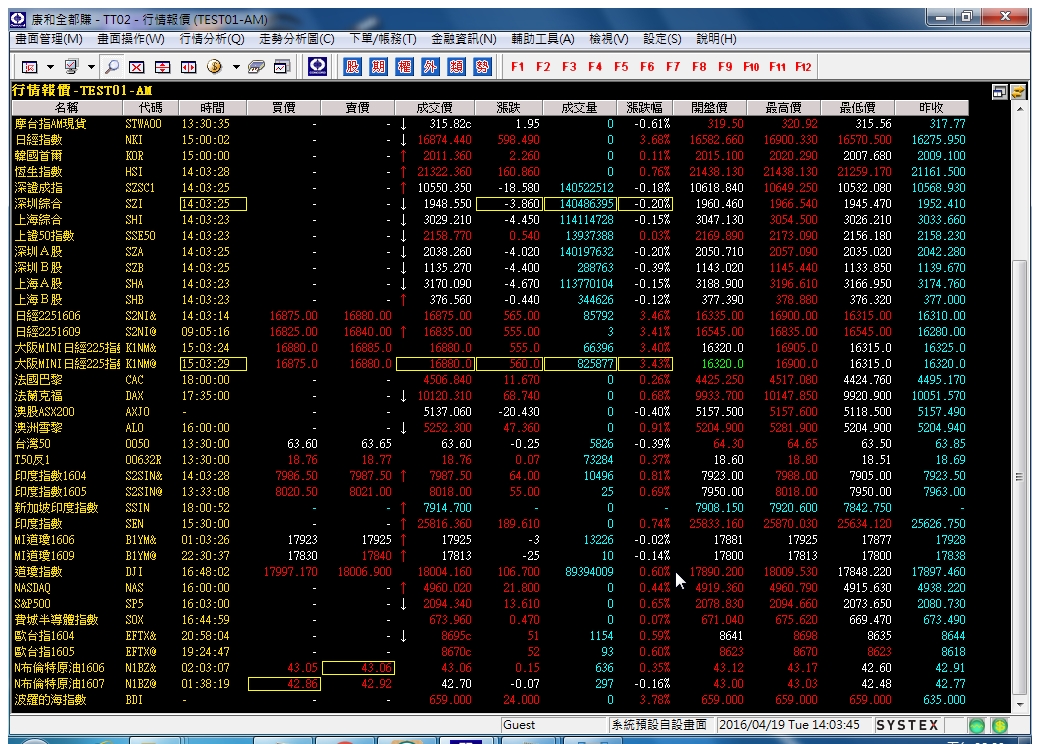Click the 漲跌幅 column header

coord(645,107)
